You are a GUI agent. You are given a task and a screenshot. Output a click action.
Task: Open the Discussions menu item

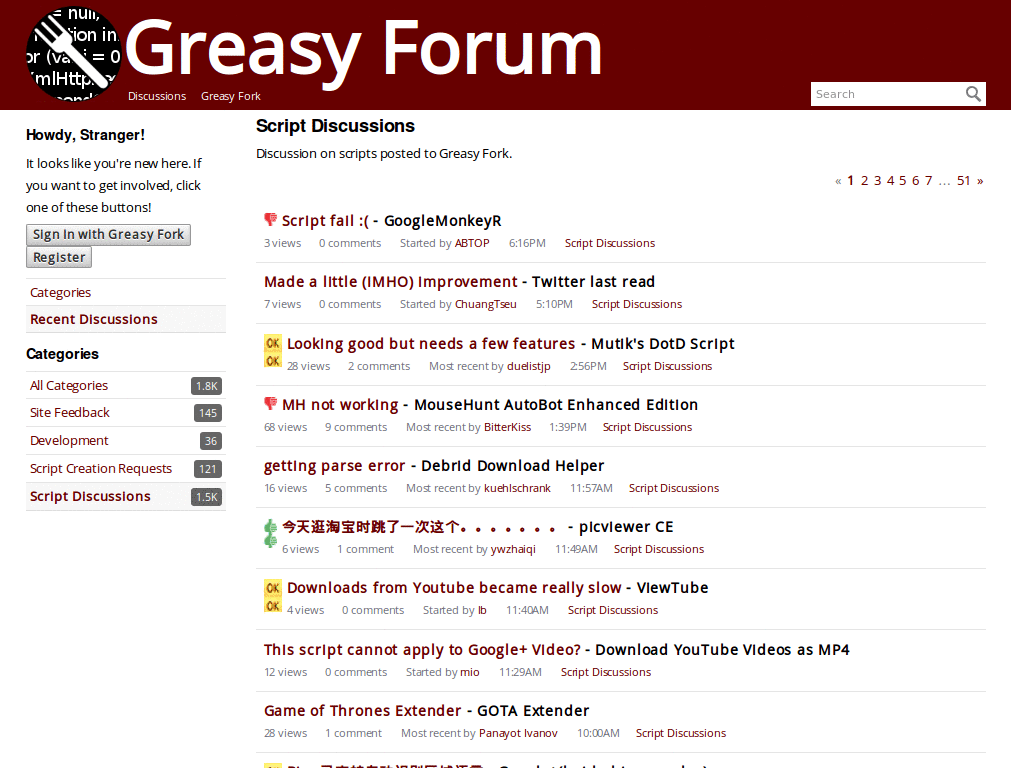156,96
